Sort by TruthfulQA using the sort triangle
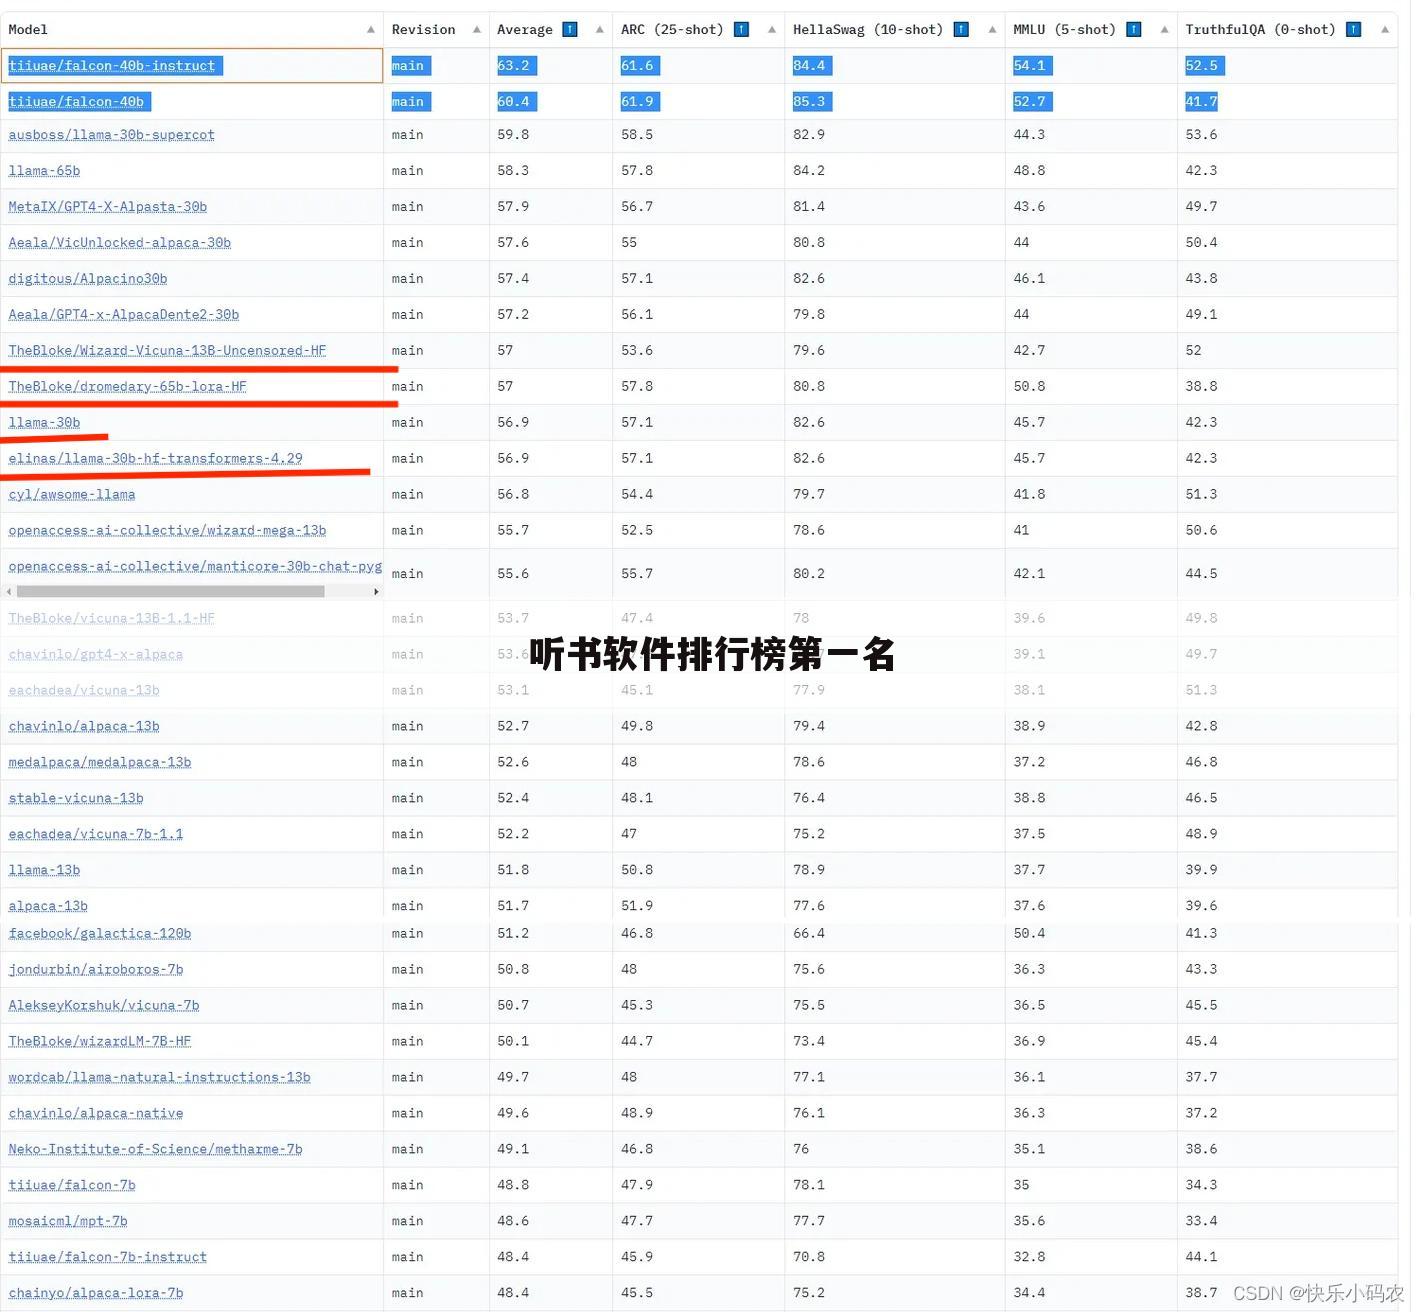The height and width of the screenshot is (1312, 1420). pos(1385,30)
